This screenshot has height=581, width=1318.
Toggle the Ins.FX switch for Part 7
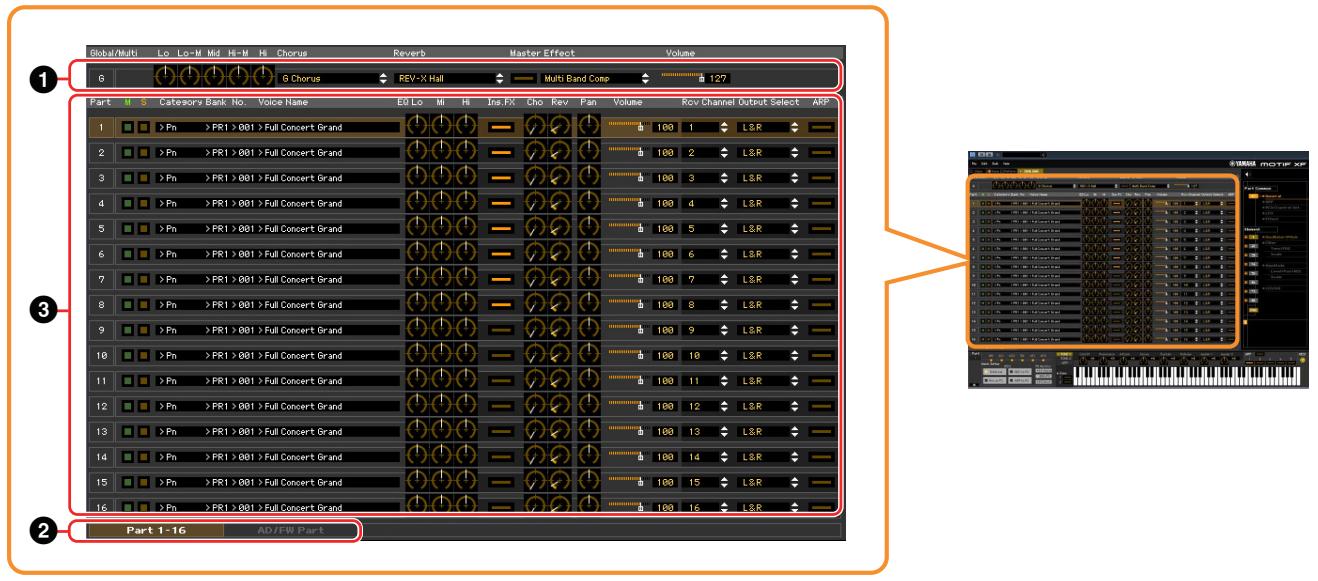(x=499, y=280)
